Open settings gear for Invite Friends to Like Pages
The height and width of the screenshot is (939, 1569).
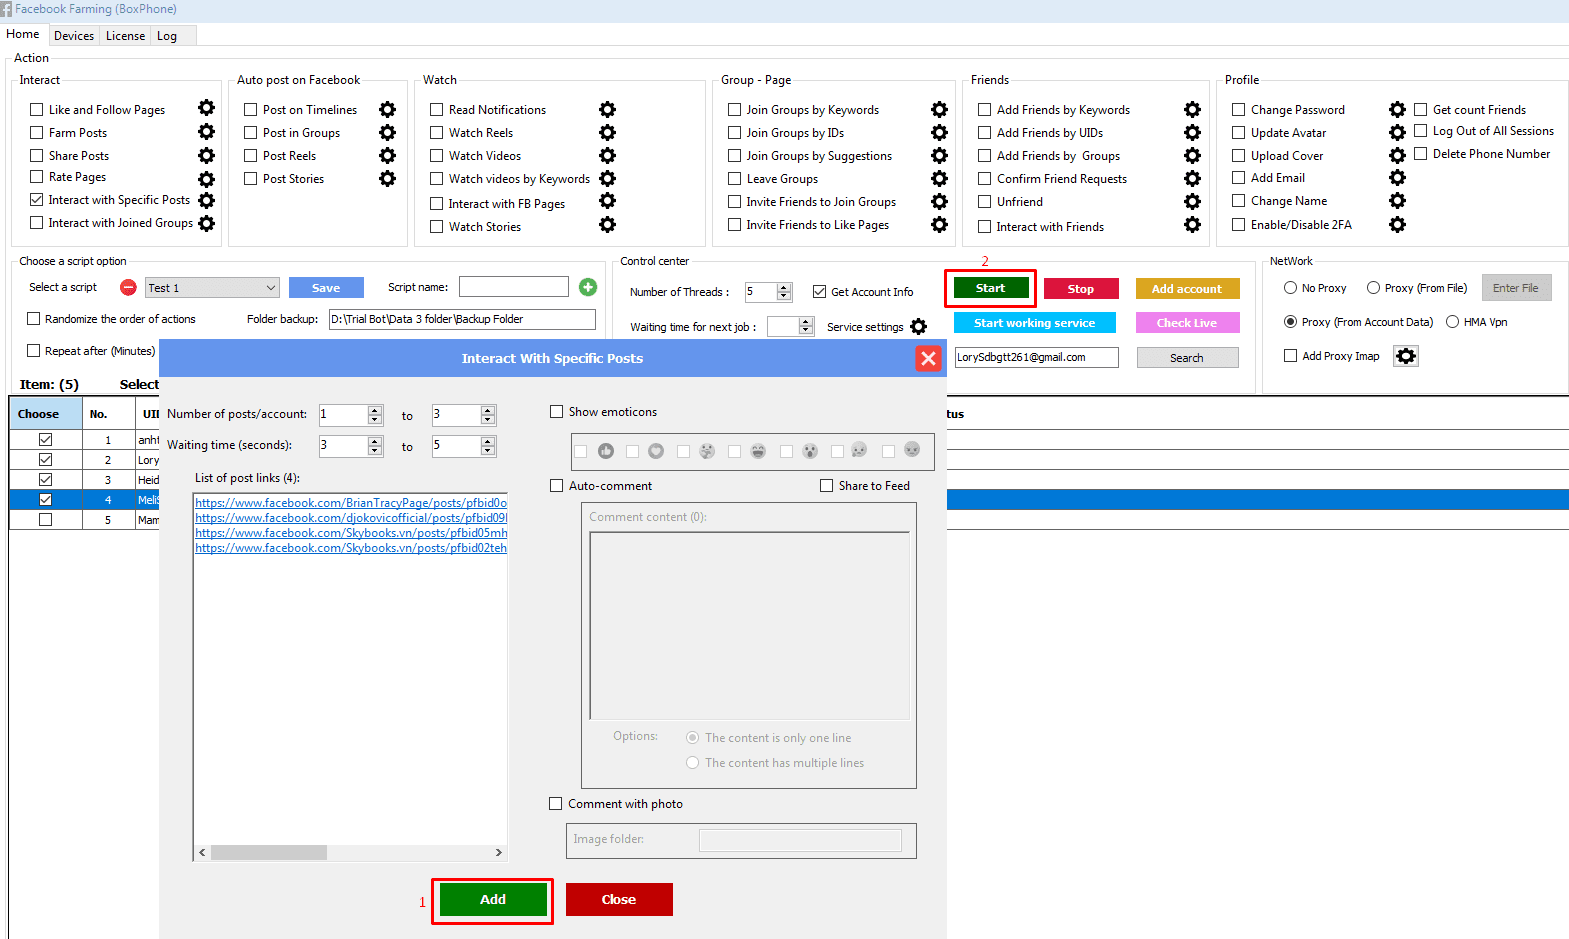point(939,225)
